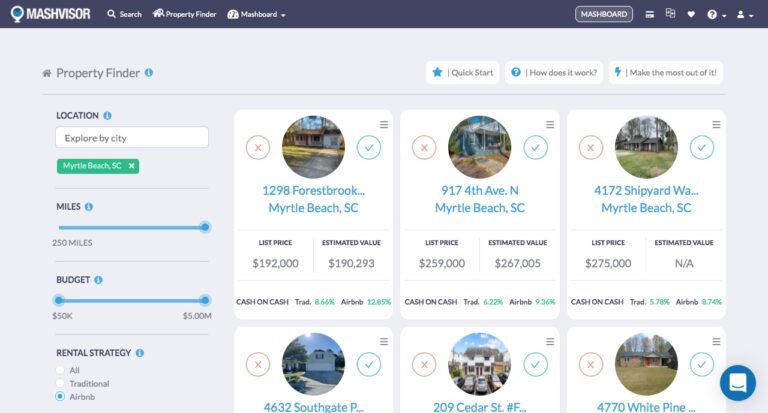Expand the Mashboard dropdown in navbar
The image size is (768, 413).
[x=257, y=14]
